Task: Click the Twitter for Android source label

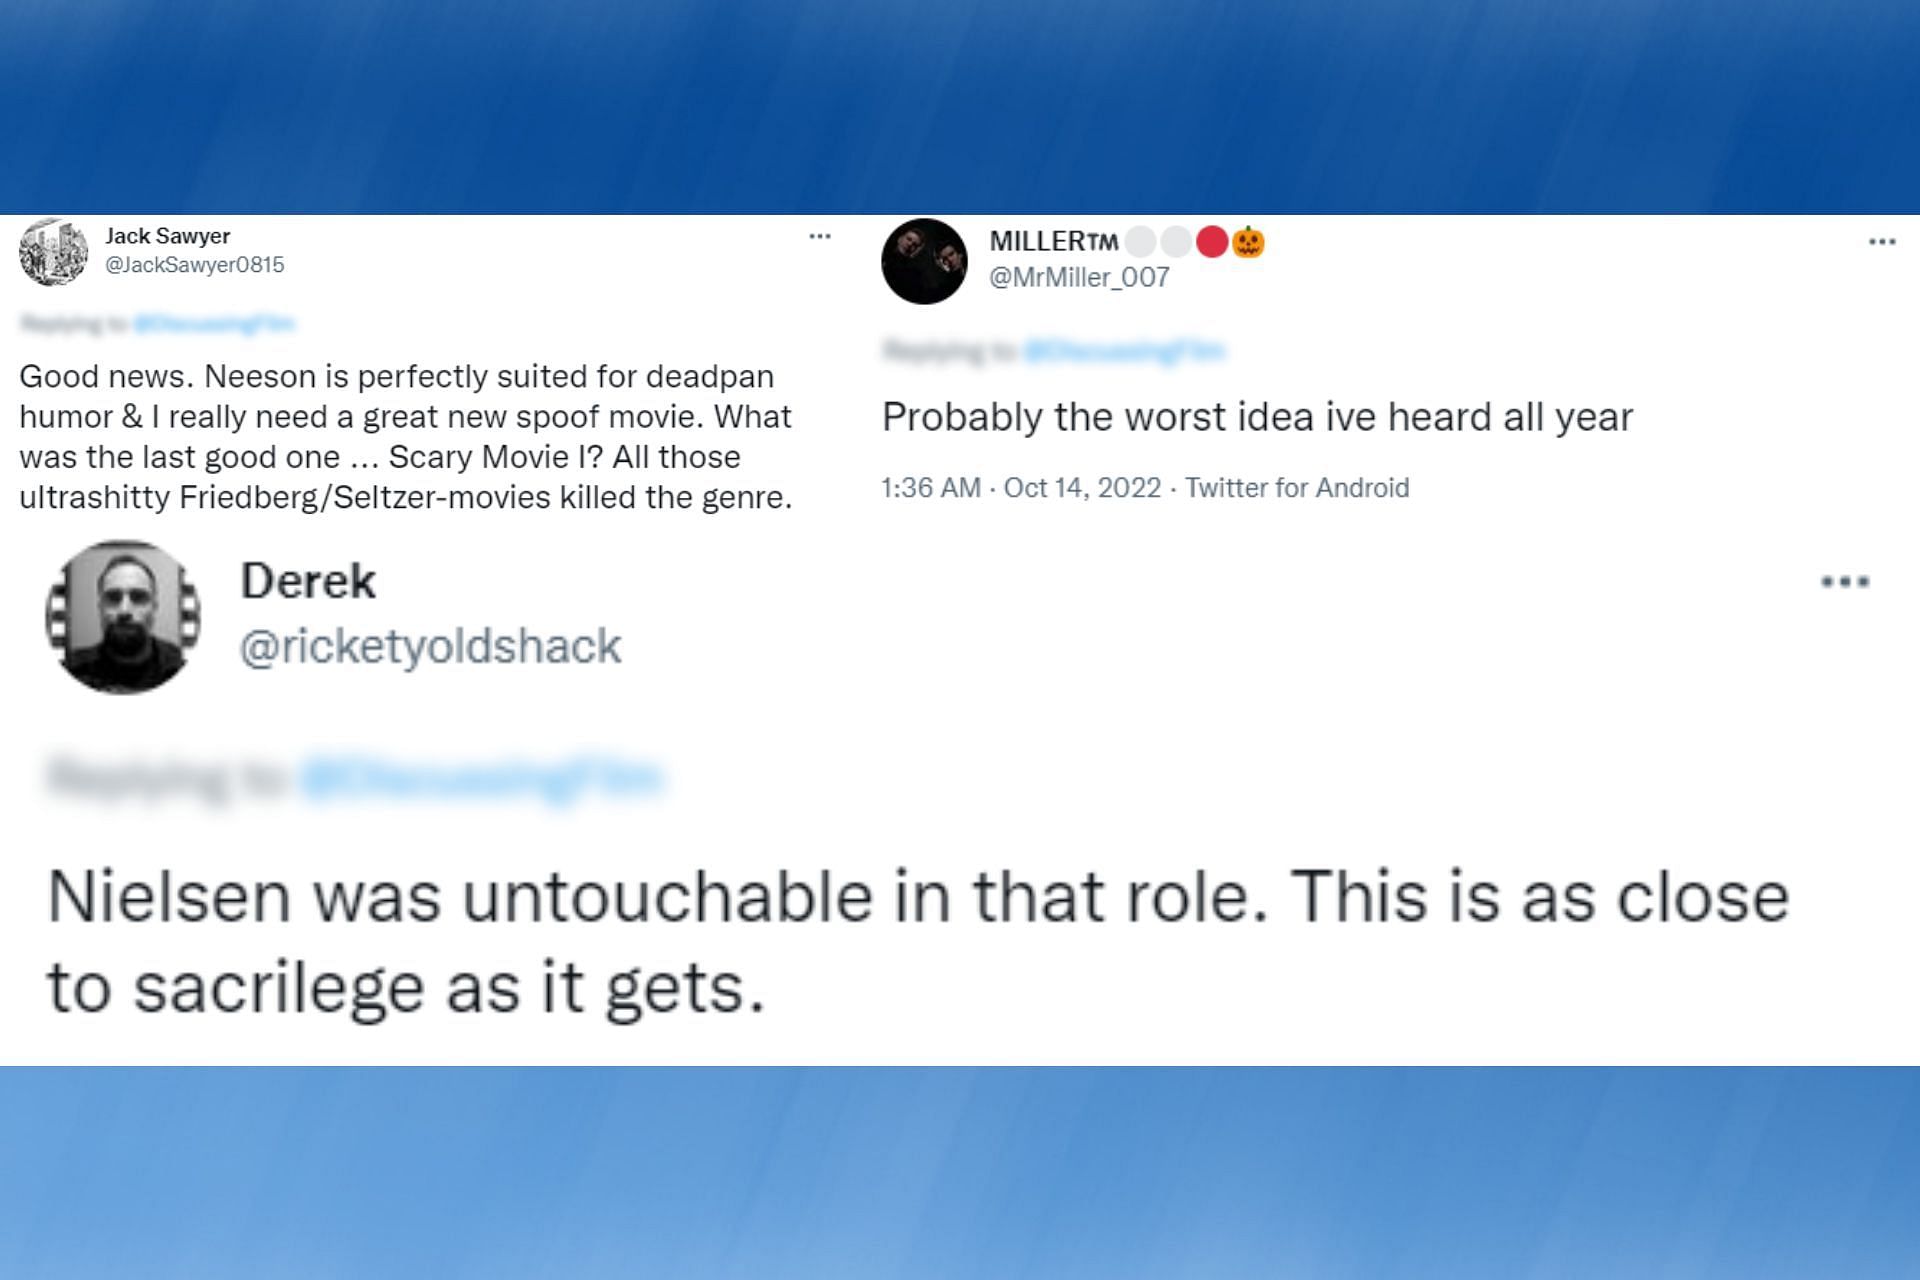Action: (1297, 488)
